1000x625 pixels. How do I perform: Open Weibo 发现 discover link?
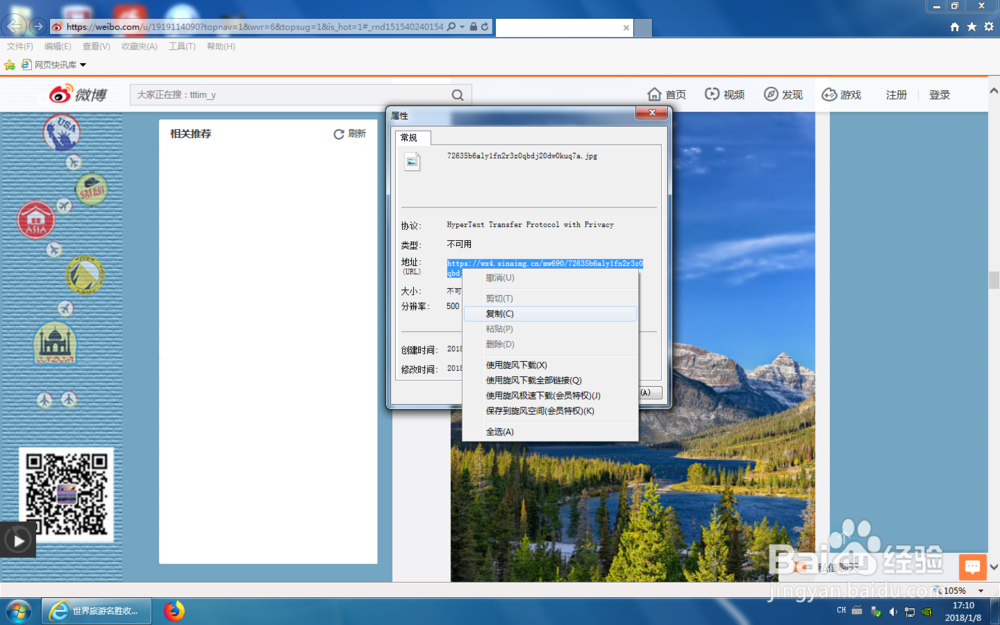click(783, 94)
